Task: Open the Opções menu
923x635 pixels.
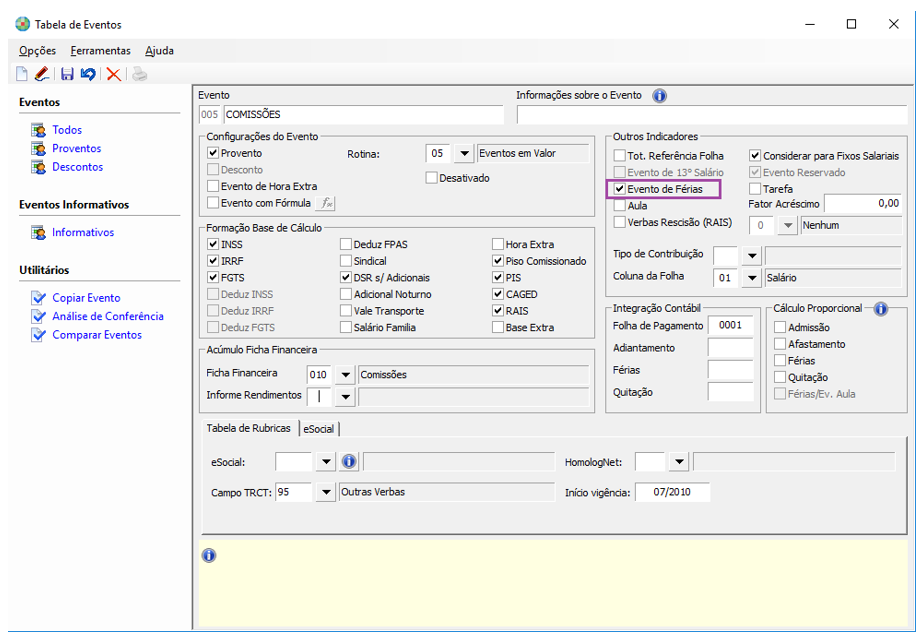Action: [37, 51]
